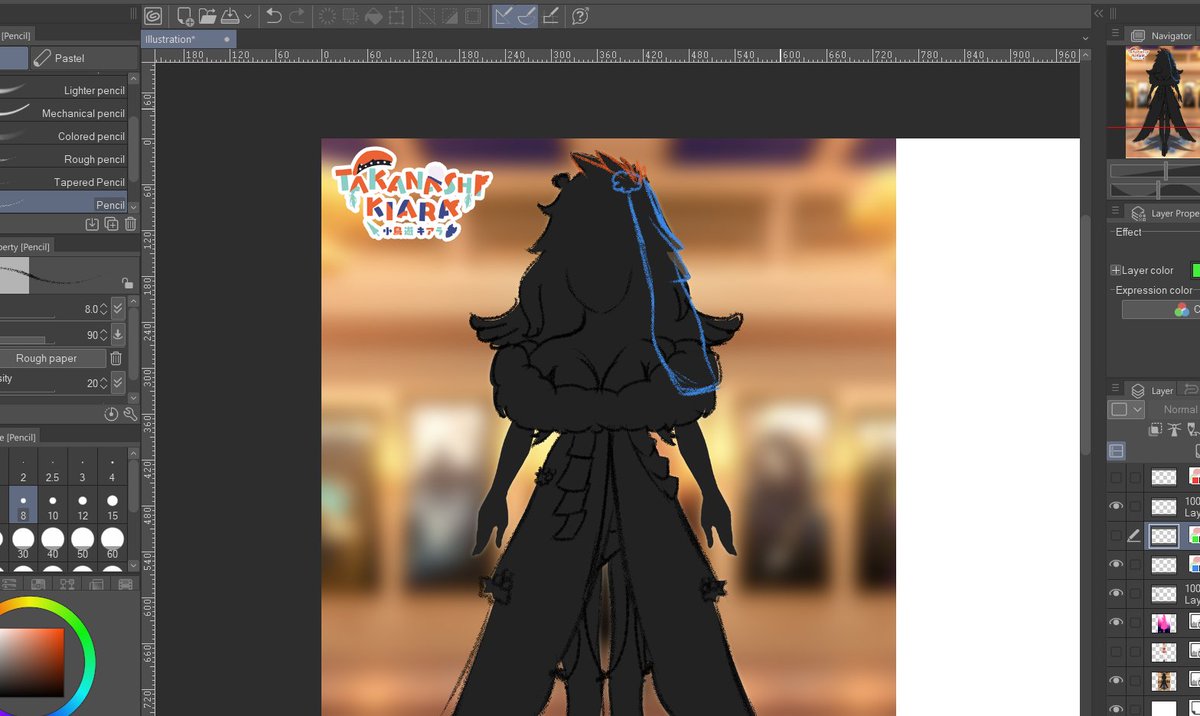Adjust the Navigator rotation slider

pos(1156,189)
